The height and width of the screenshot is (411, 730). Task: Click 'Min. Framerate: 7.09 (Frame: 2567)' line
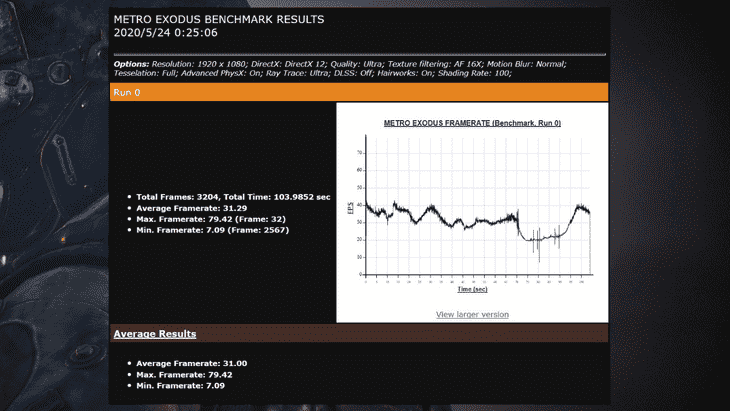click(x=212, y=230)
